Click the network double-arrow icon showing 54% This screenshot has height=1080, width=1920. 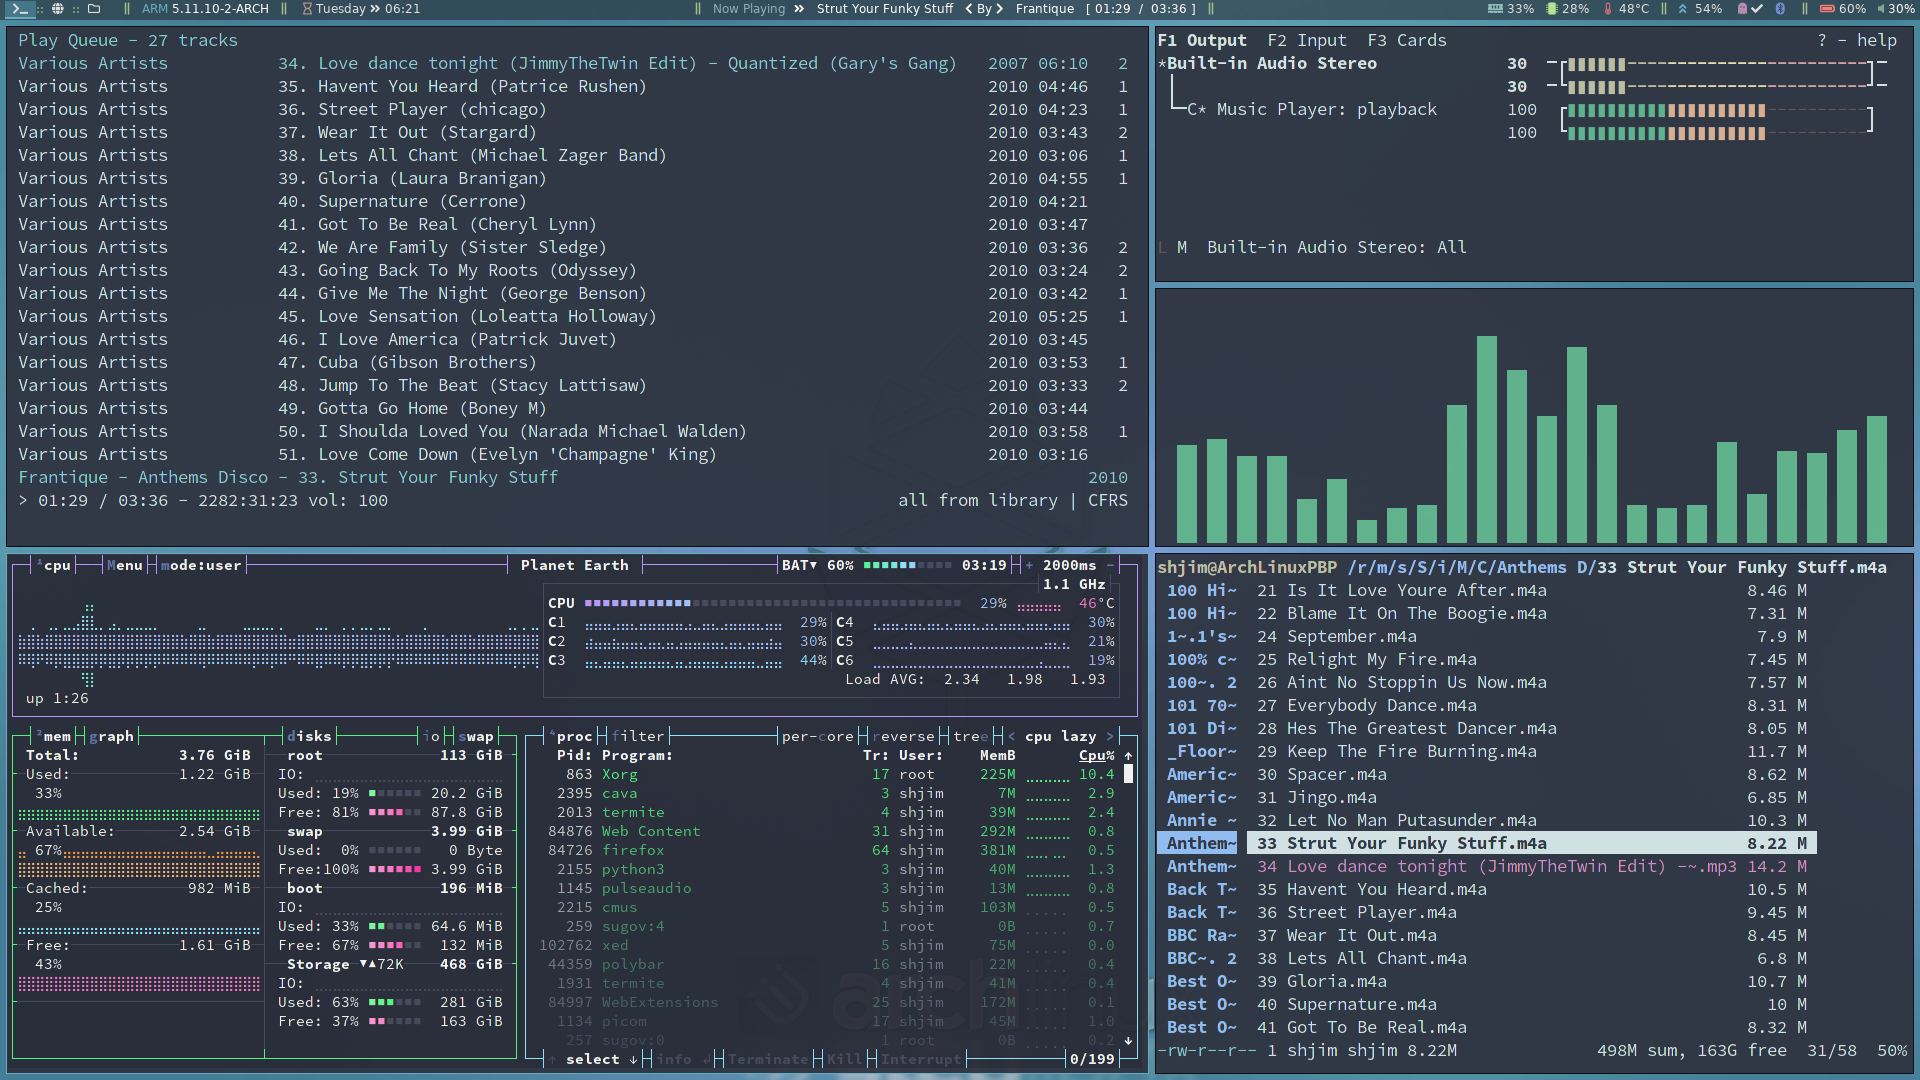tap(1682, 9)
